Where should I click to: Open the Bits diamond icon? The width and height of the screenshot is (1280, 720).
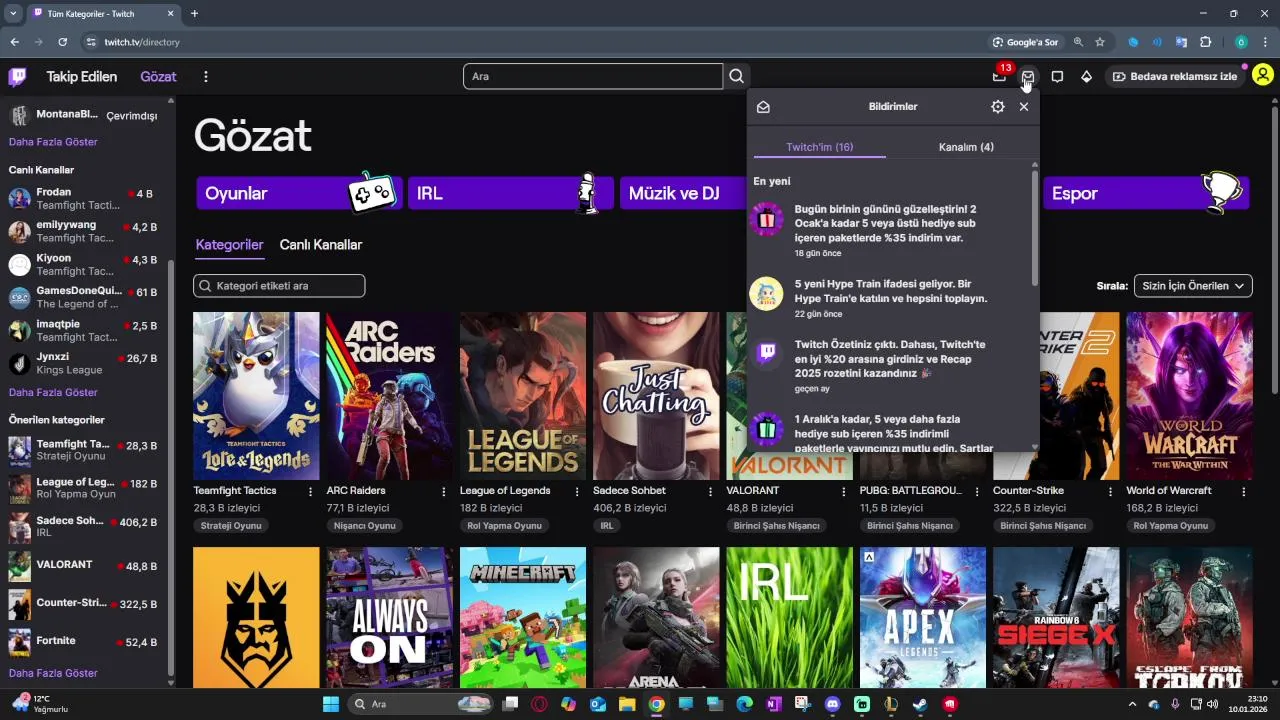(1086, 77)
